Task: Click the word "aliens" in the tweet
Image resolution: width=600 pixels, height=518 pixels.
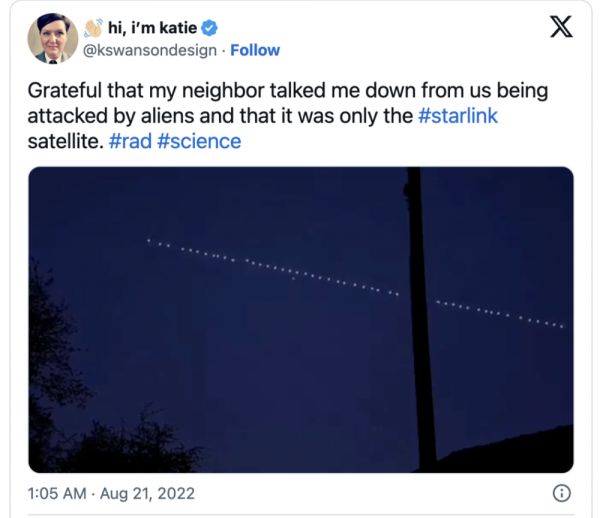Action: point(224,116)
